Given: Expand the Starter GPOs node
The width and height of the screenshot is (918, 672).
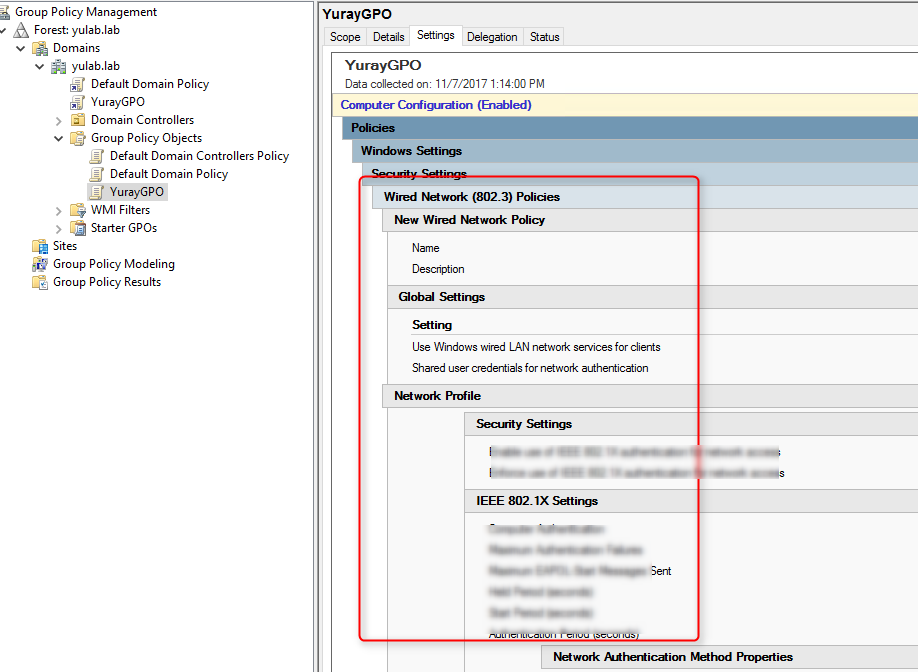Looking at the screenshot, I should click(59, 228).
